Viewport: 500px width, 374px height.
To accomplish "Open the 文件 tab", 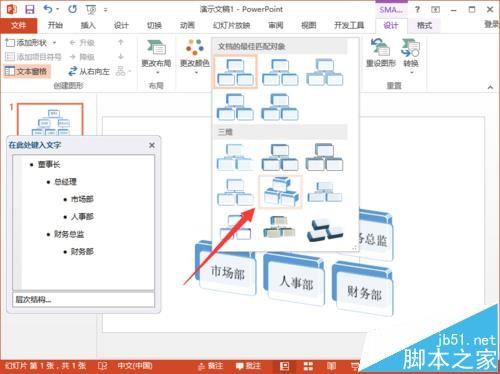I will [x=18, y=26].
